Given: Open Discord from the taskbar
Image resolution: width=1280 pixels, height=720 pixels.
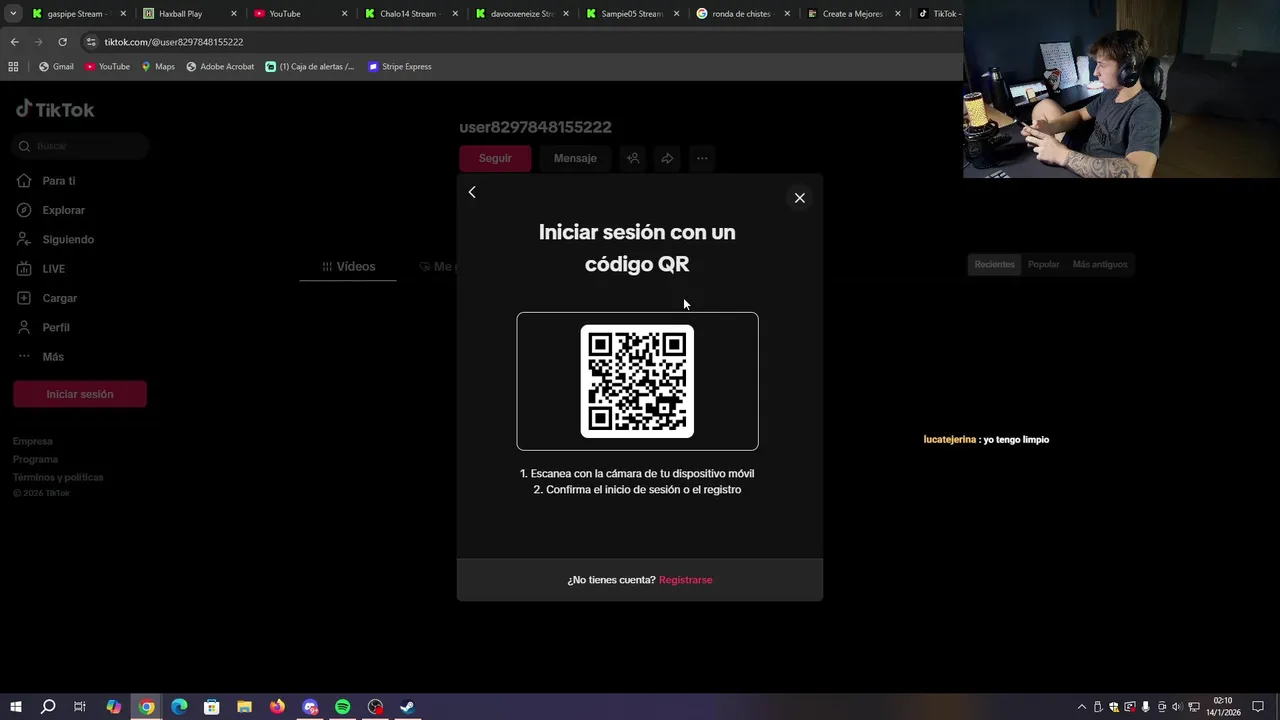Looking at the screenshot, I should click(310, 707).
